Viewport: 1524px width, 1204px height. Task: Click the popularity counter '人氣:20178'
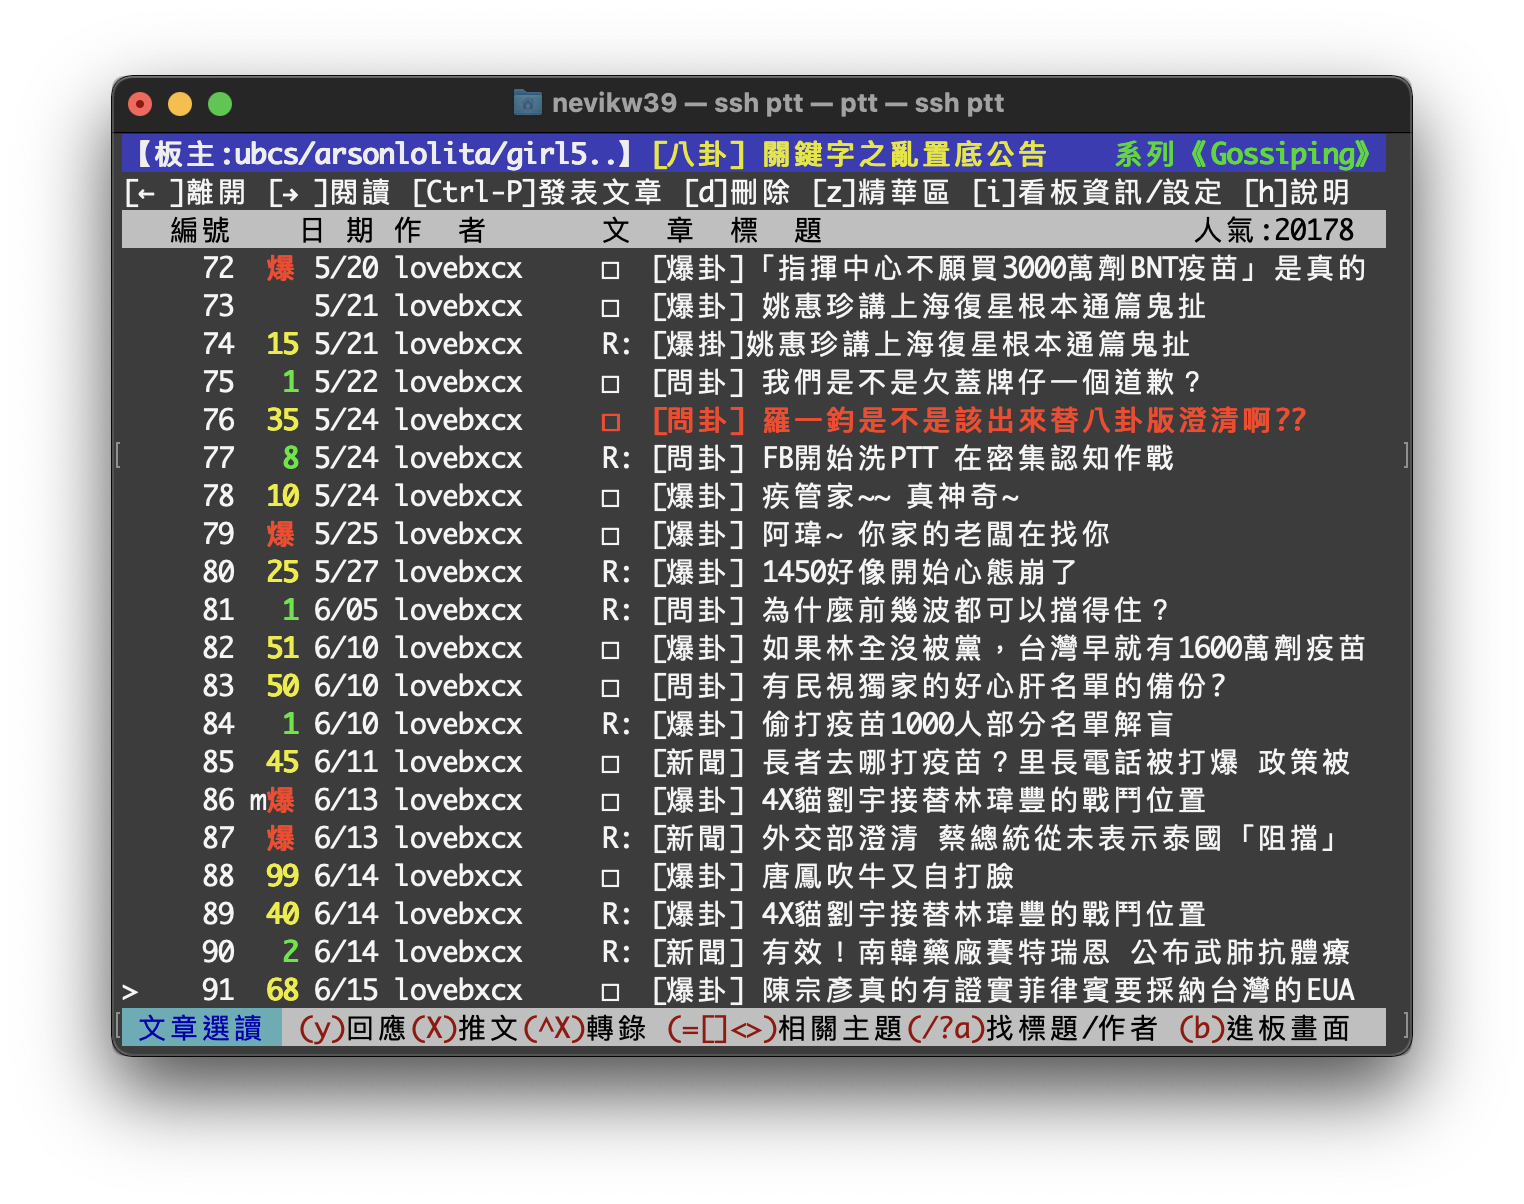tap(1274, 230)
